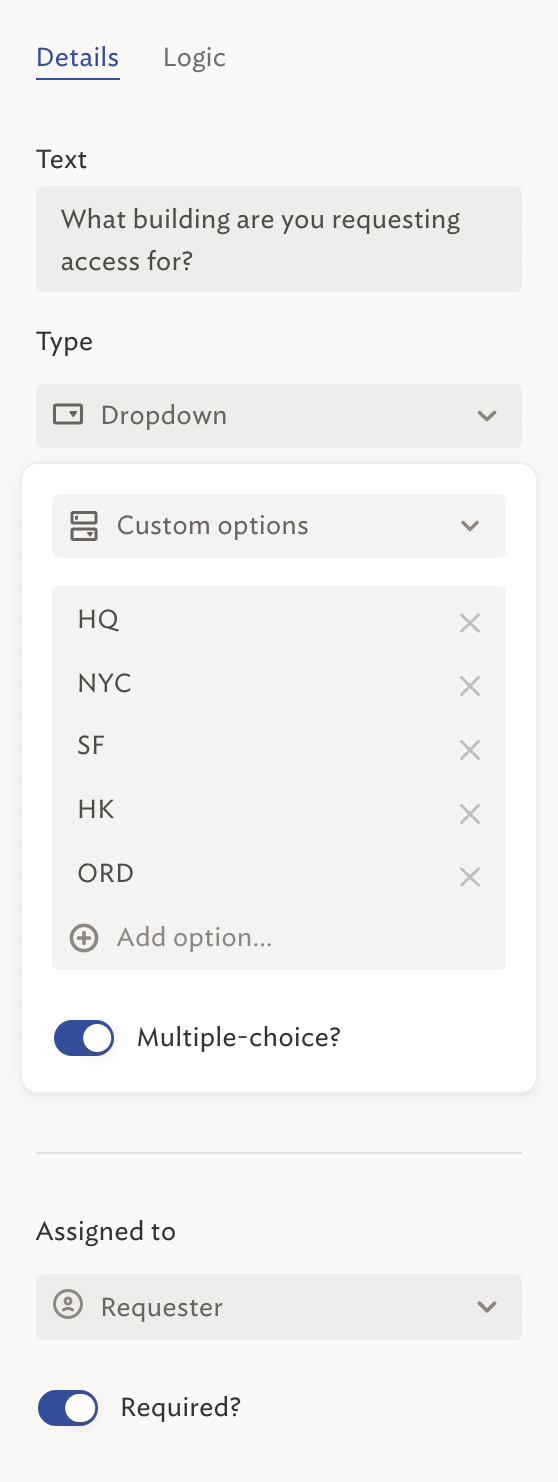Switch to the Logic tab
This screenshot has height=1482, width=558.
tap(194, 58)
